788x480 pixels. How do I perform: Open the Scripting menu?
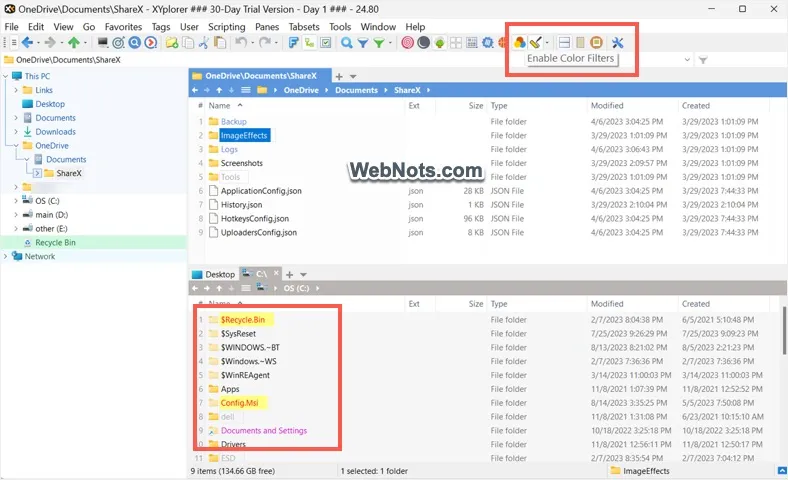point(227,27)
